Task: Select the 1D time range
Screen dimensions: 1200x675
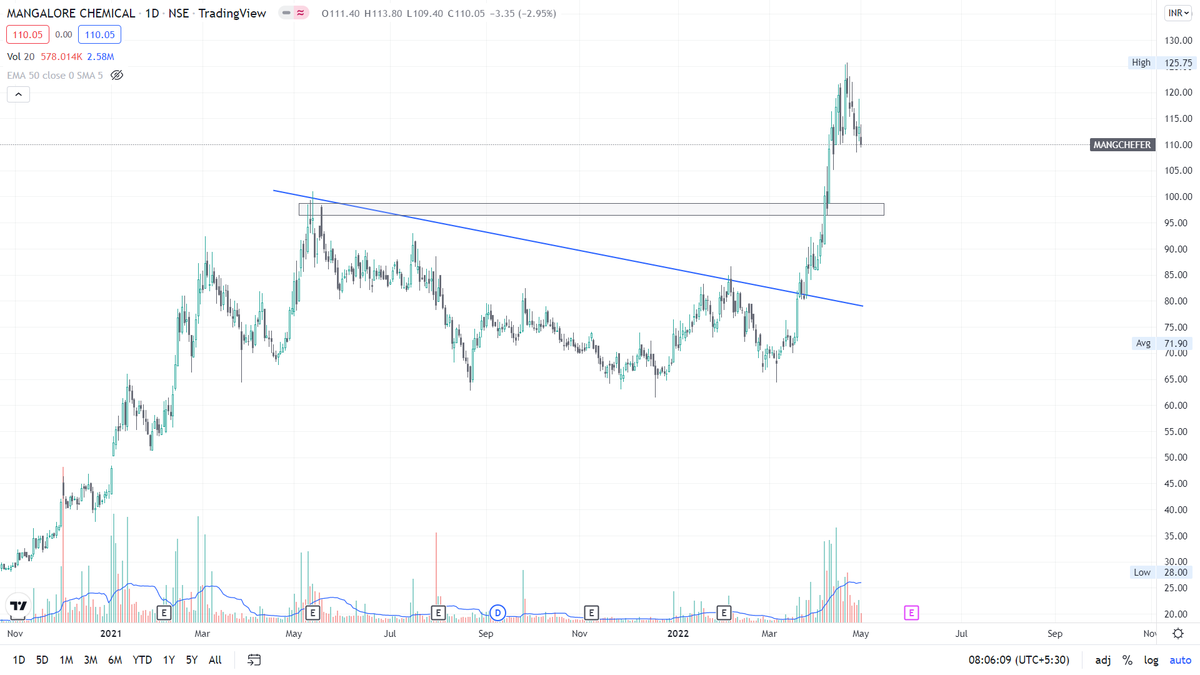Action: (19, 660)
